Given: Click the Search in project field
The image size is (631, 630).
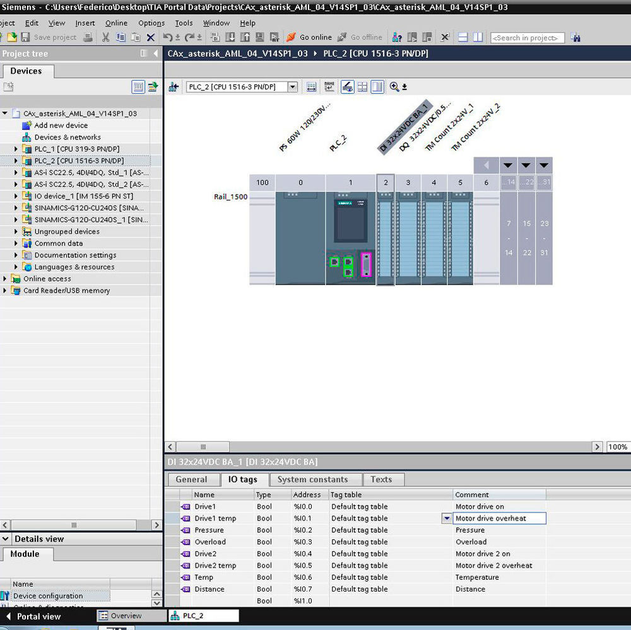Looking at the screenshot, I should pyautogui.click(x=527, y=38).
